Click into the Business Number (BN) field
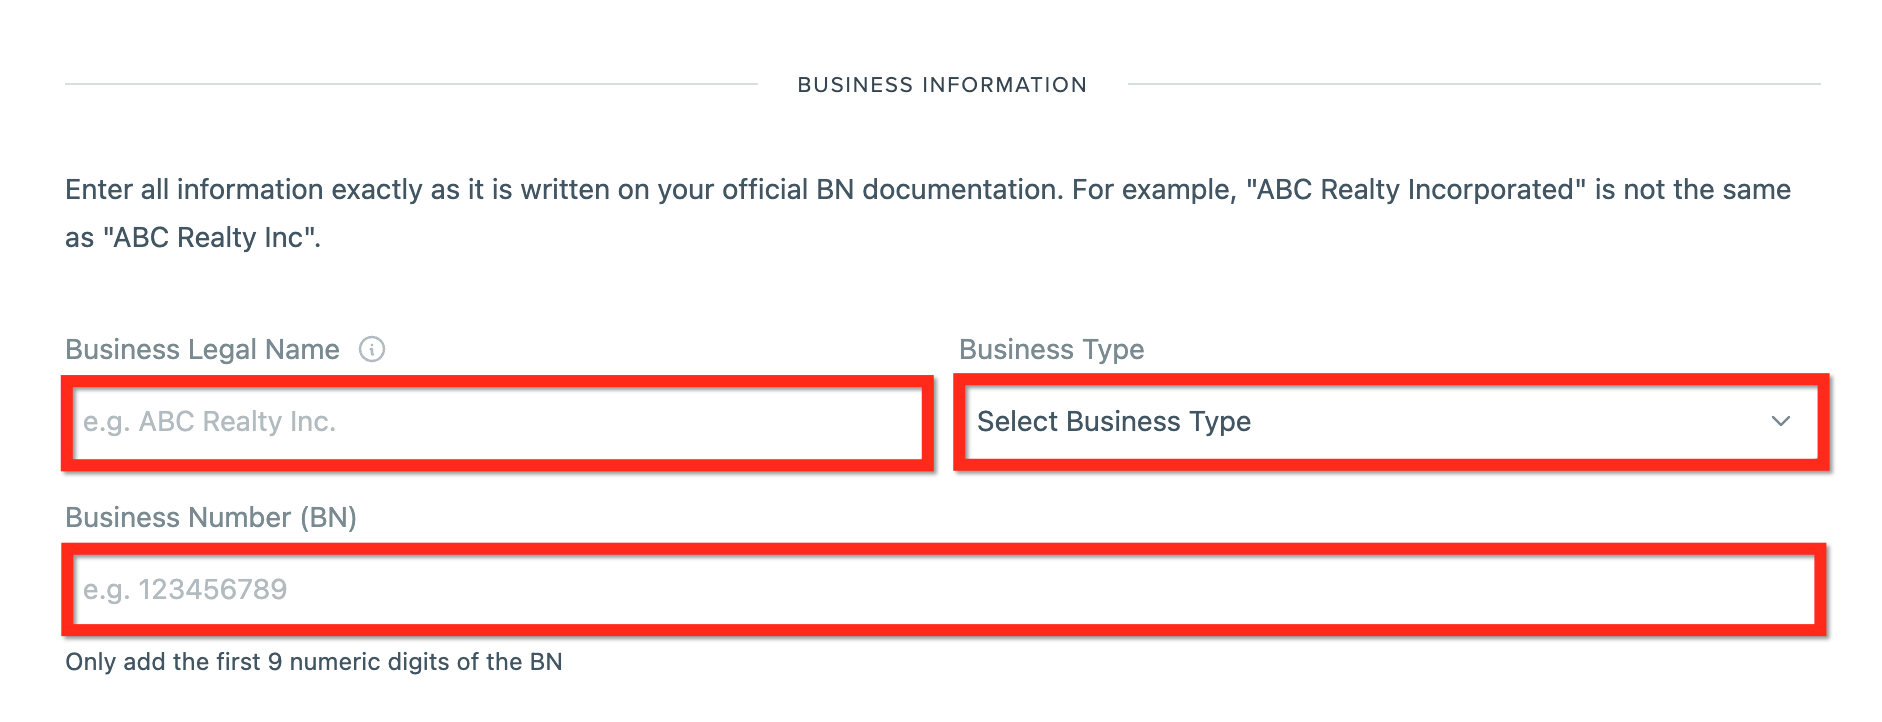This screenshot has height=722, width=1882. 943,590
